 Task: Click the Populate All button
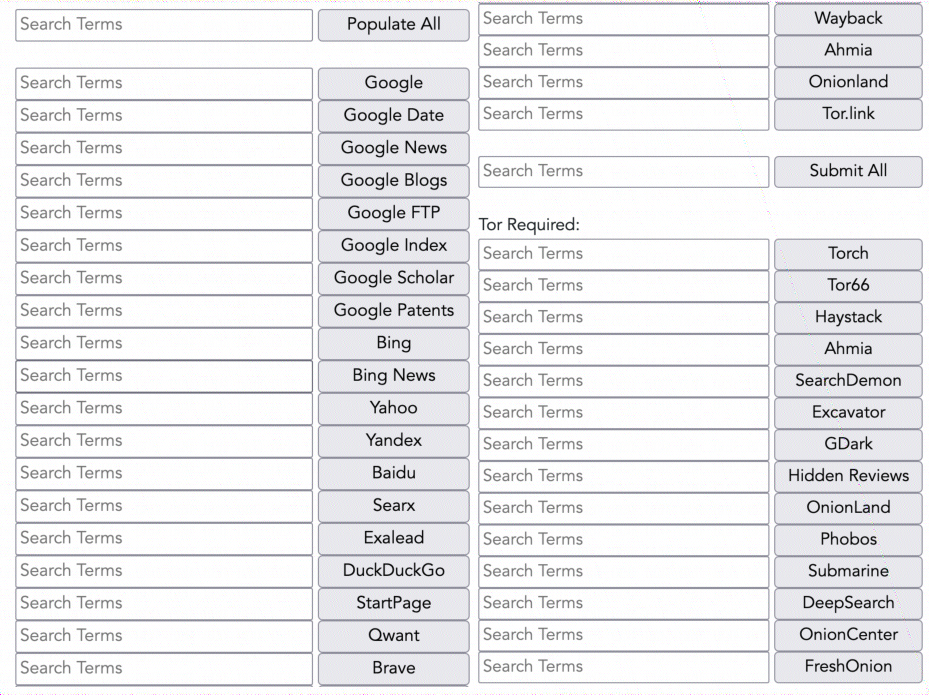tap(393, 25)
